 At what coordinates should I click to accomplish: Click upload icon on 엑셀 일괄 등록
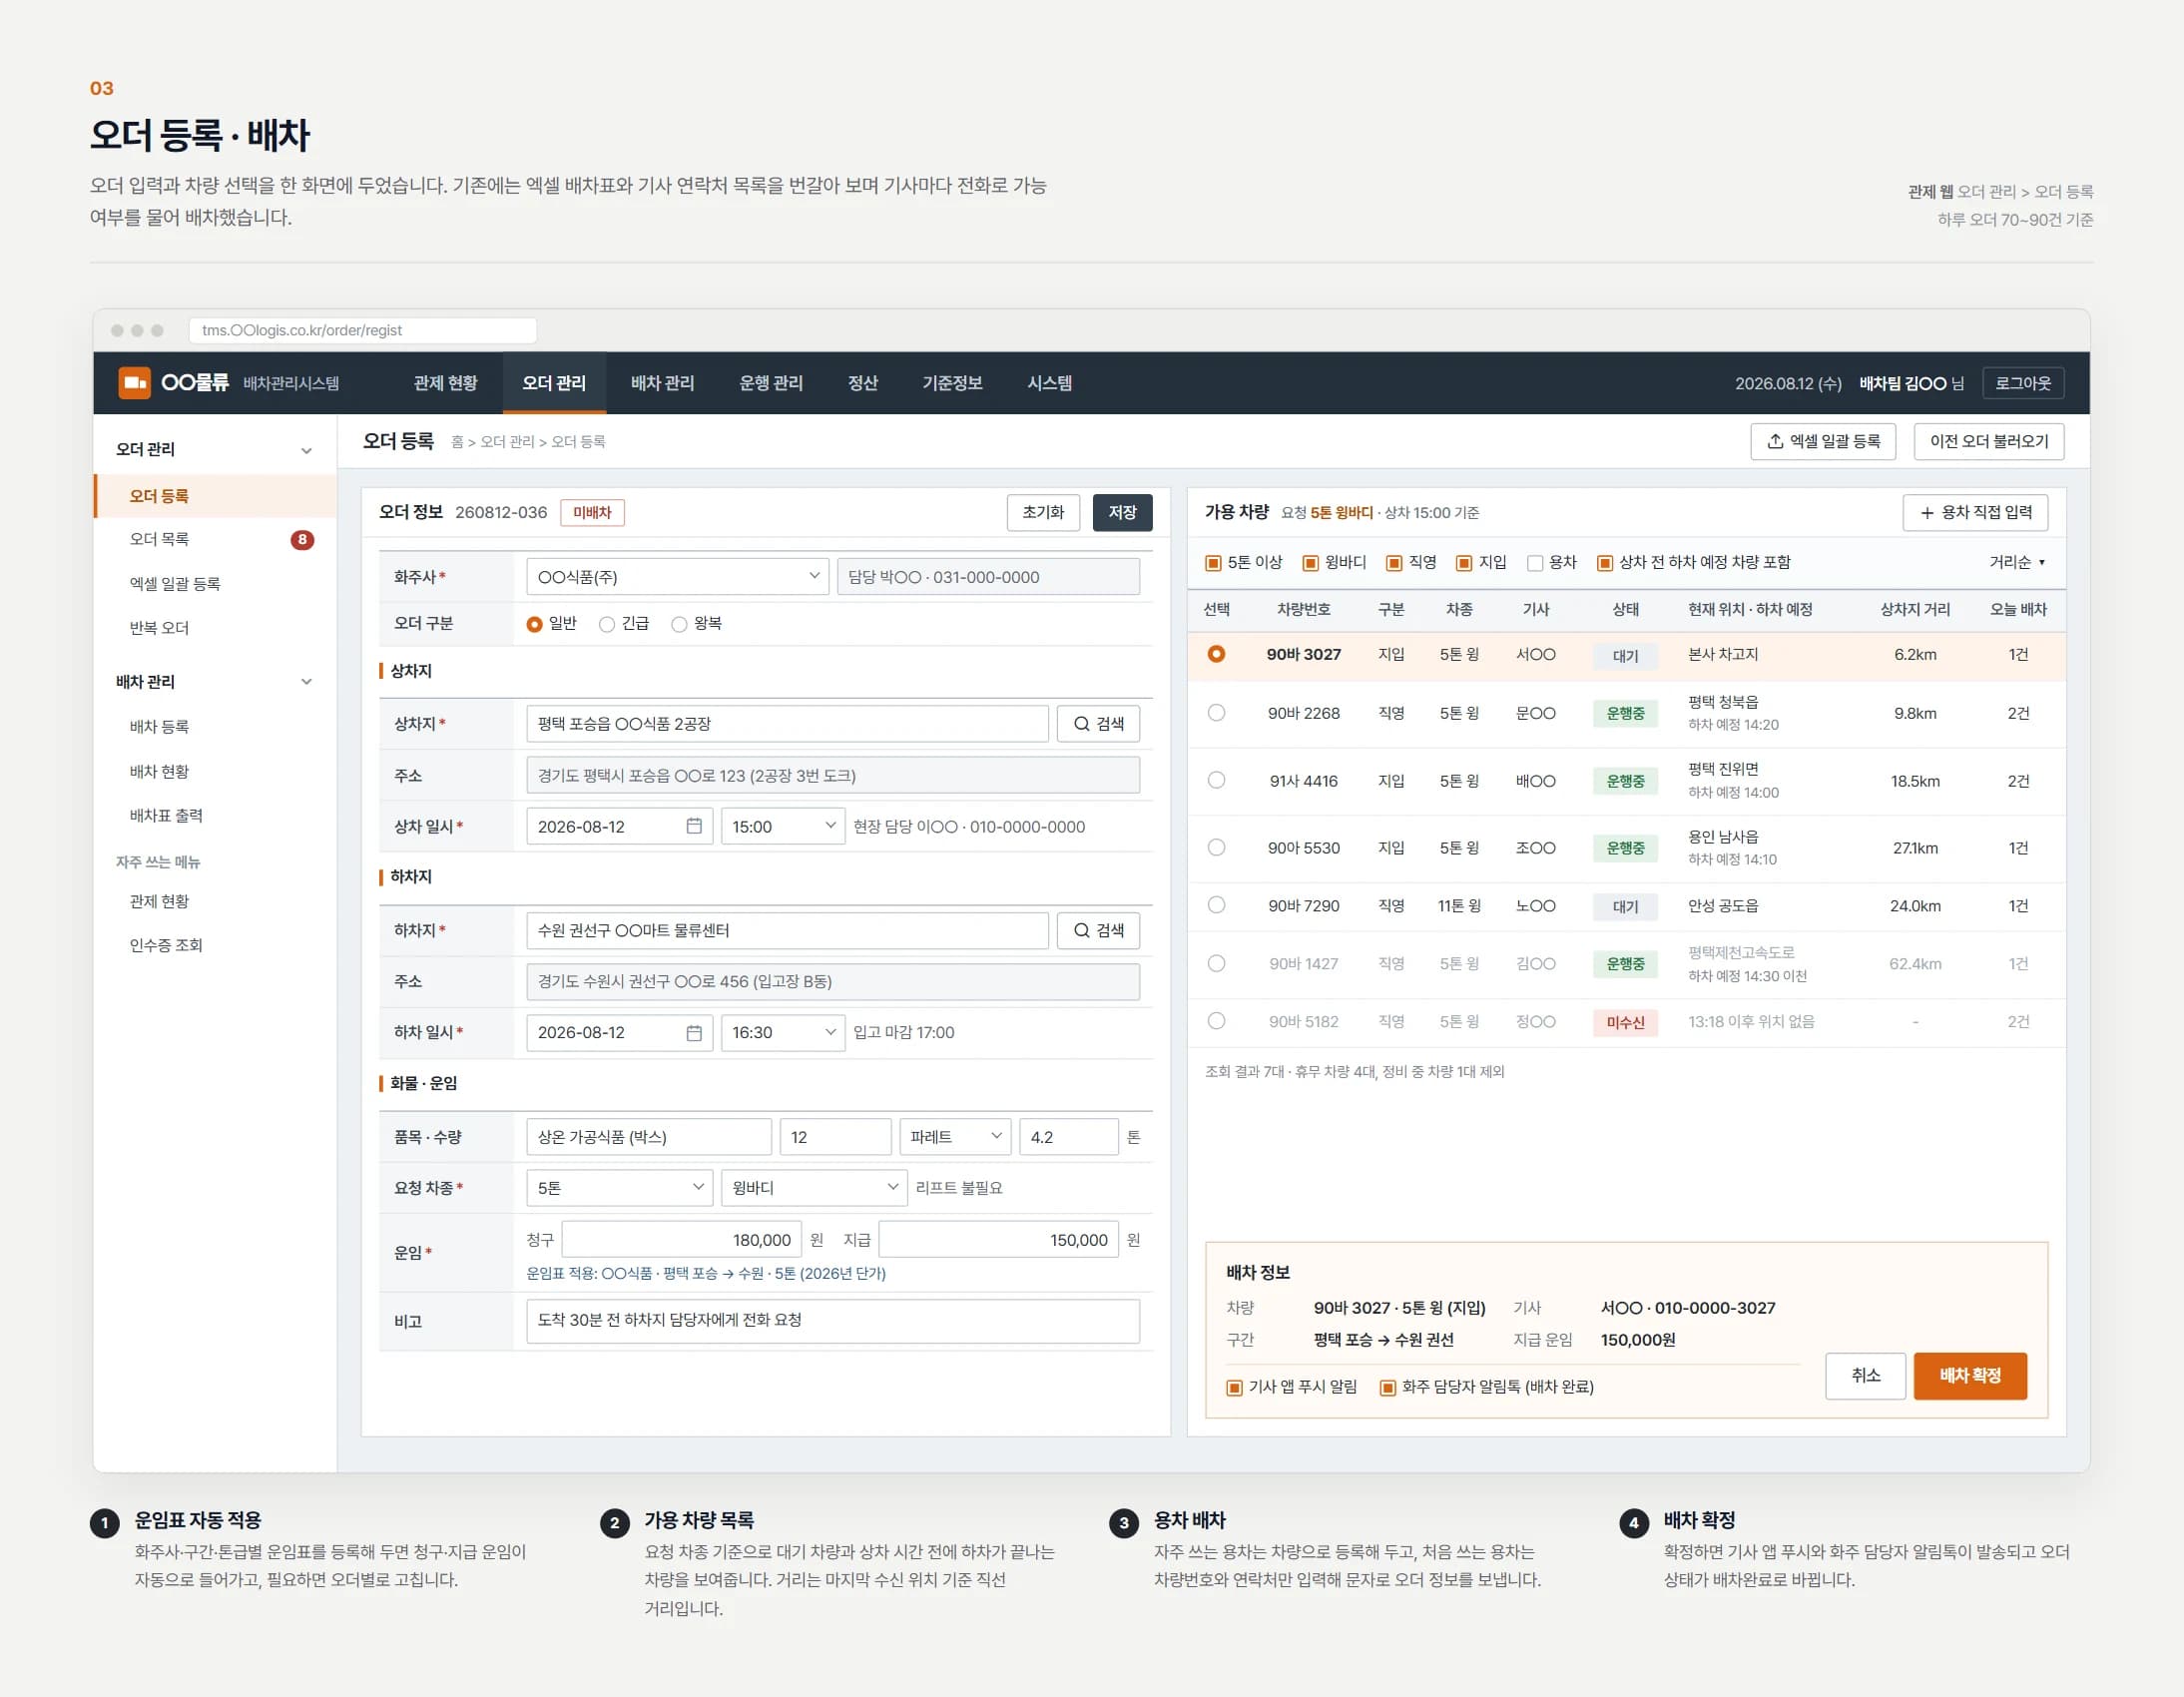point(1775,441)
